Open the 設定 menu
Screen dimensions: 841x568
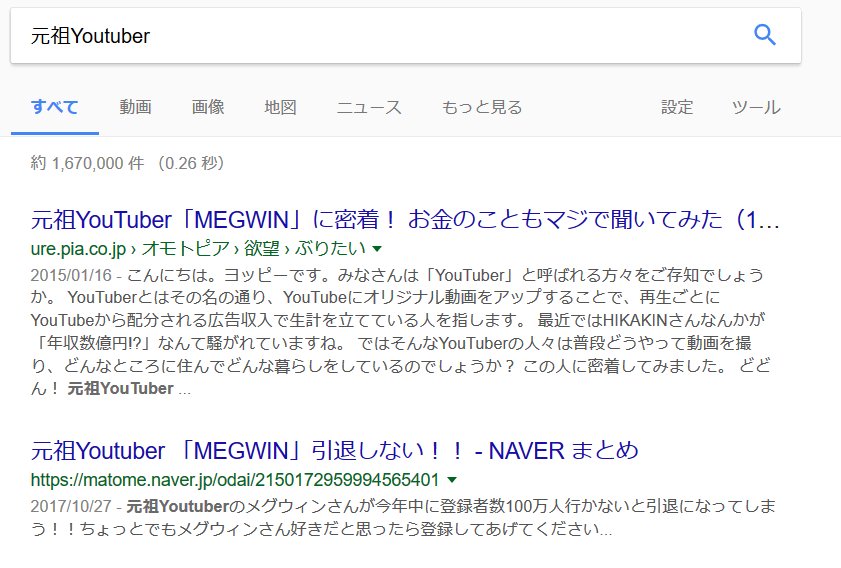pos(677,107)
